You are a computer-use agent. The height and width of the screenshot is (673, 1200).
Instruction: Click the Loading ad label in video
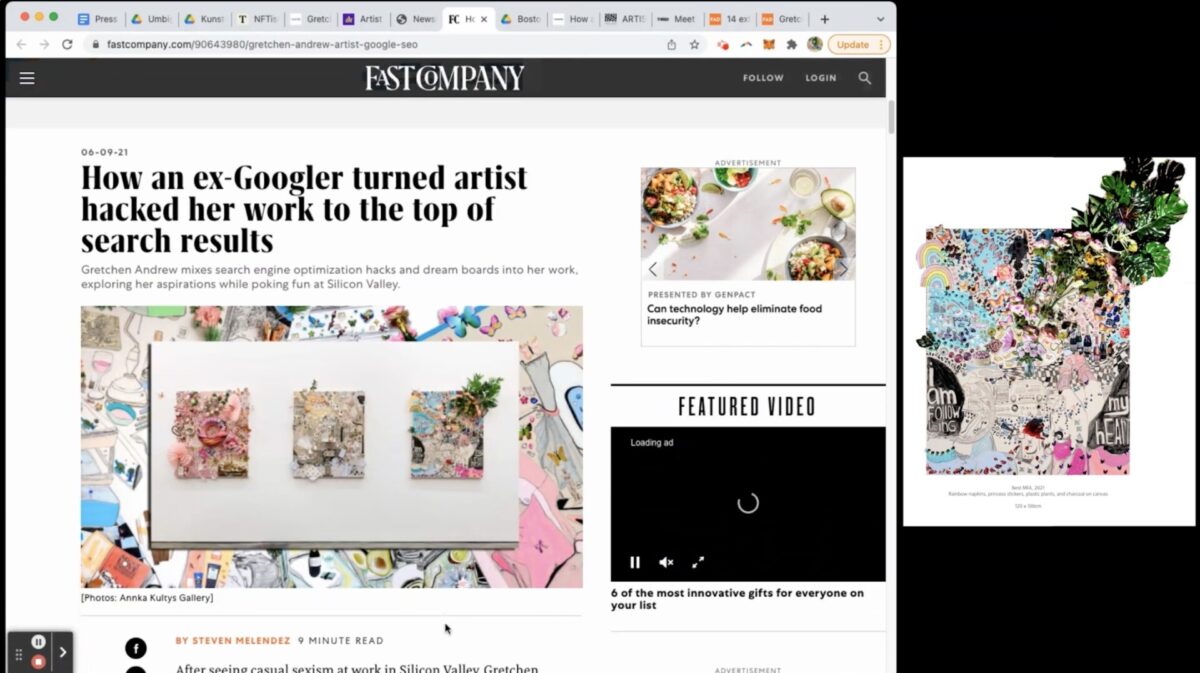click(652, 443)
